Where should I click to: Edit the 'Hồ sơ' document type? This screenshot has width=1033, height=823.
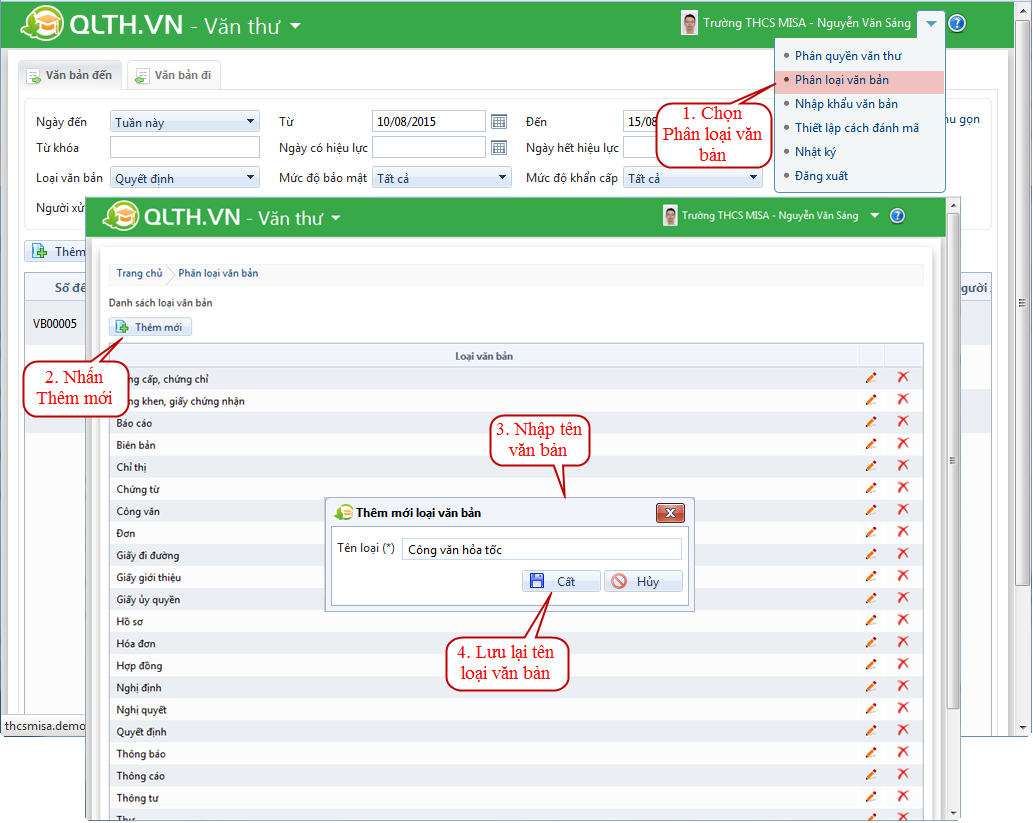click(871, 620)
